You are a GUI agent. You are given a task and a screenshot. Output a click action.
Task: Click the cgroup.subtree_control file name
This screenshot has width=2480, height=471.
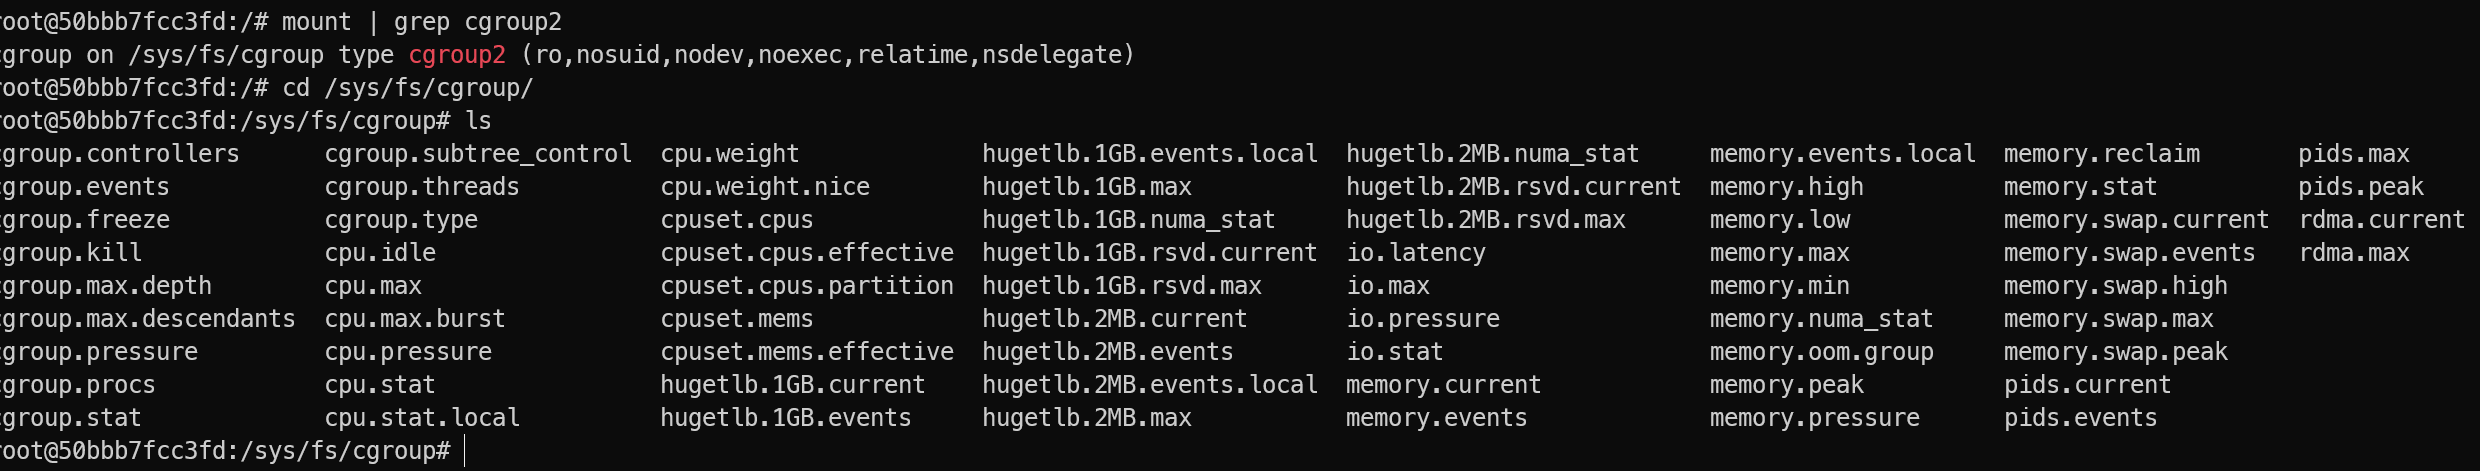click(x=478, y=154)
